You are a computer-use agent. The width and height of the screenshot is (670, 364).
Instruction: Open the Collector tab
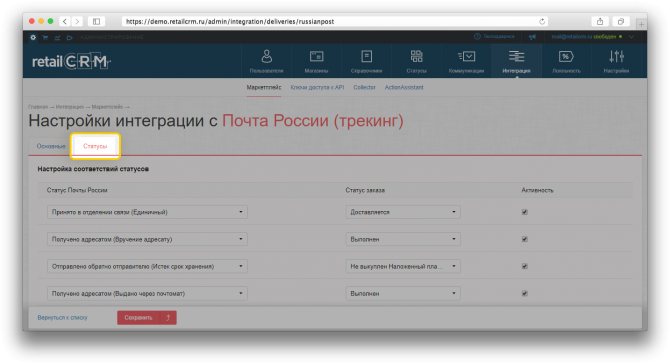point(364,87)
